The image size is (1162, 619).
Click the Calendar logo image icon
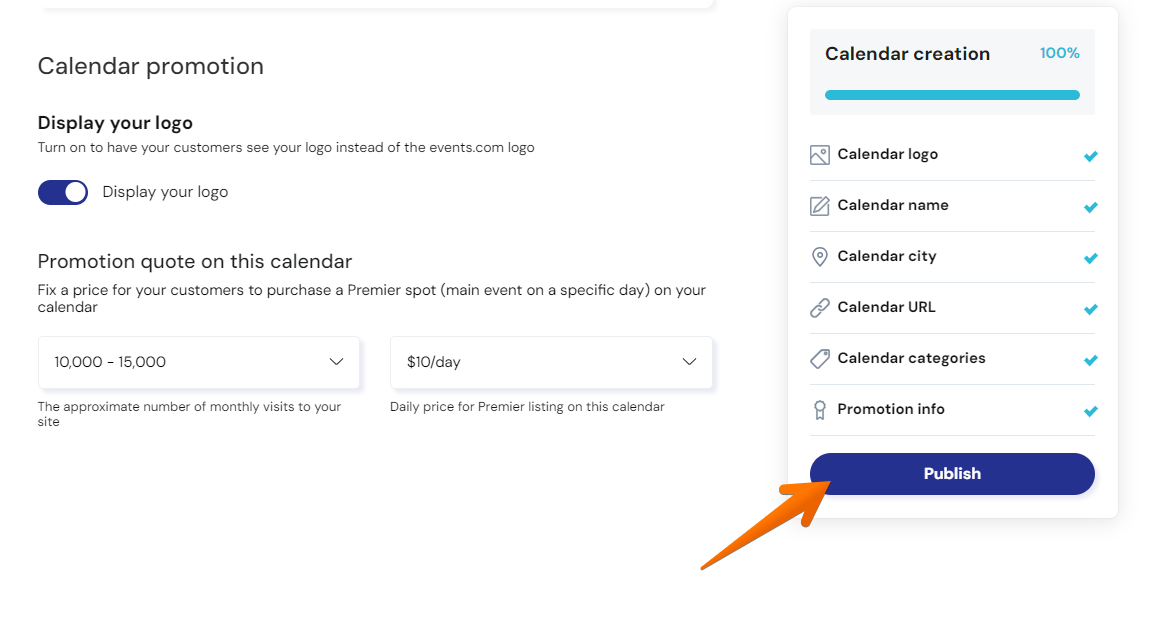point(820,155)
